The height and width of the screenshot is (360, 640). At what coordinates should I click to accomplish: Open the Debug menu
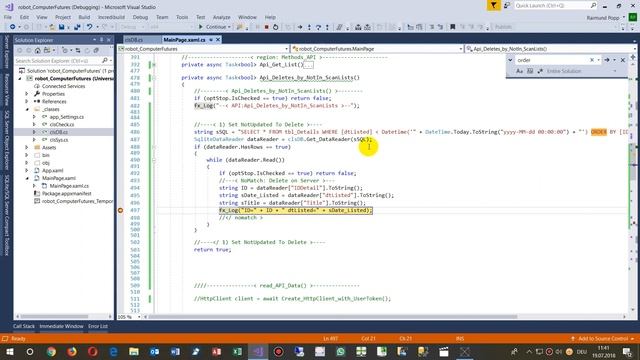click(x=140, y=18)
